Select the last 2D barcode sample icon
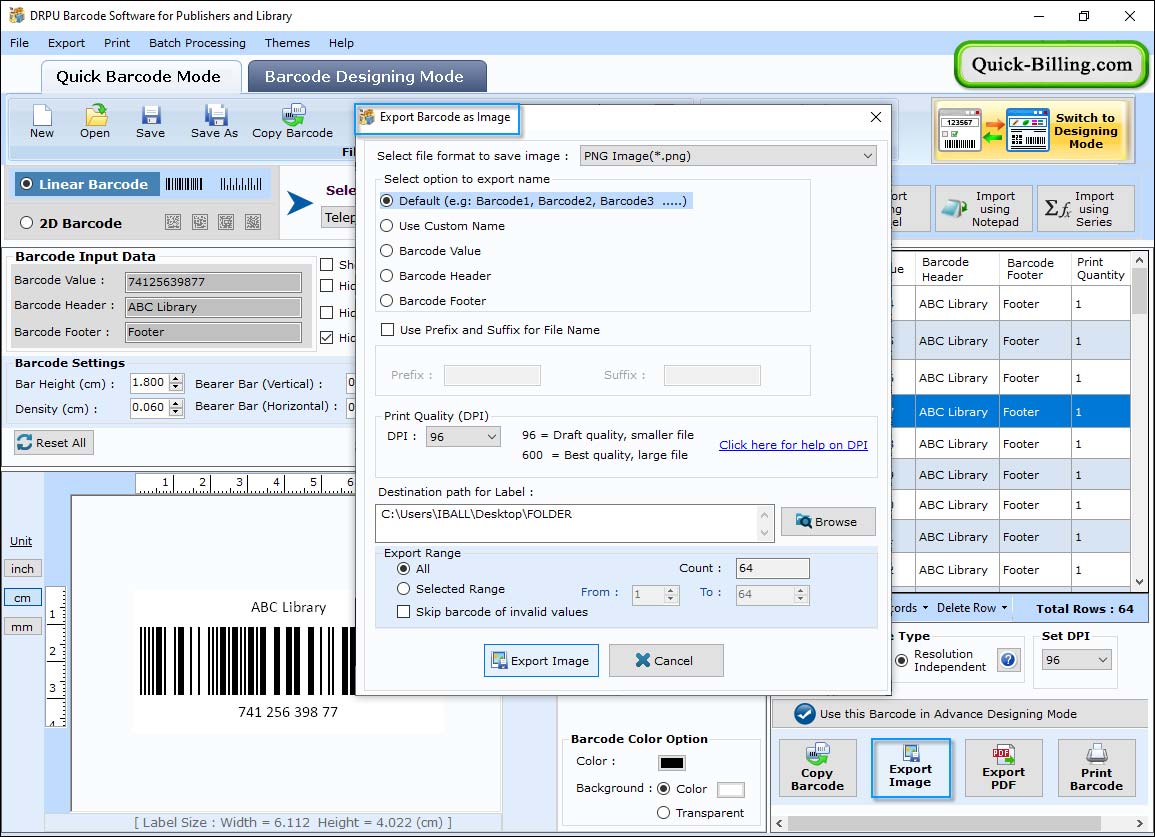The image size is (1155, 837). [253, 222]
